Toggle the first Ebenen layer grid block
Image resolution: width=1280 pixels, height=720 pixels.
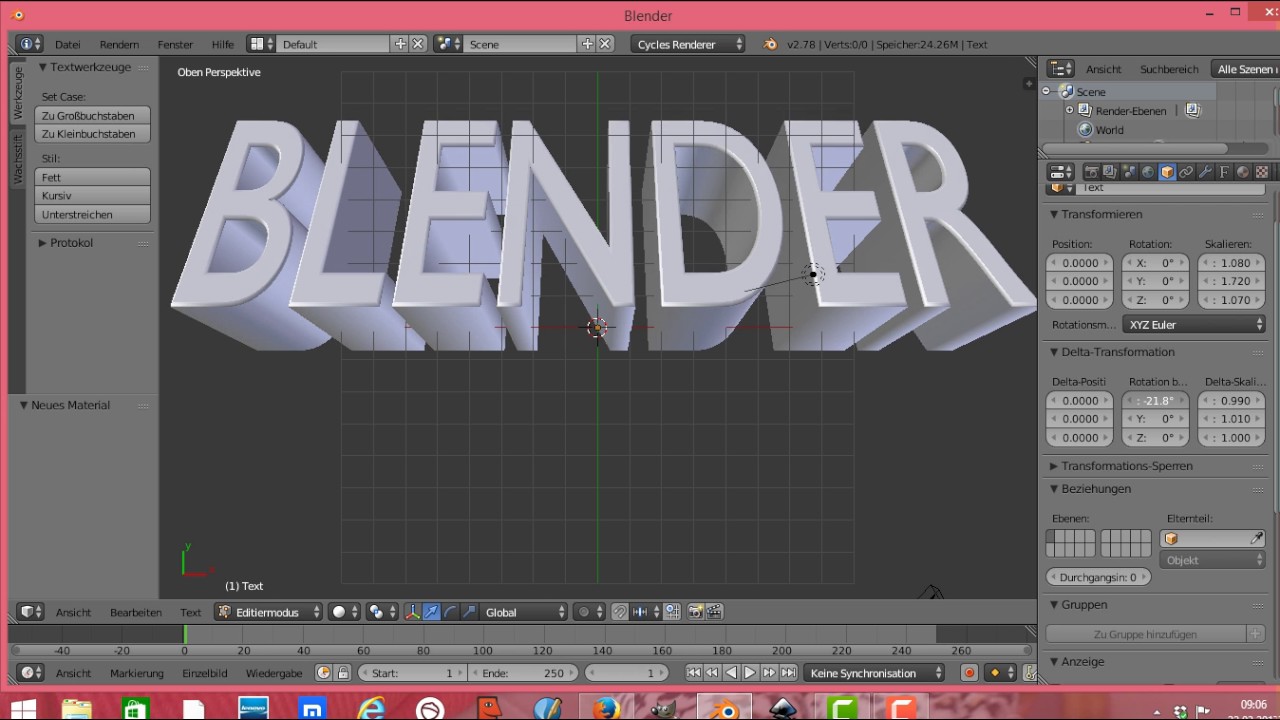[1070, 543]
